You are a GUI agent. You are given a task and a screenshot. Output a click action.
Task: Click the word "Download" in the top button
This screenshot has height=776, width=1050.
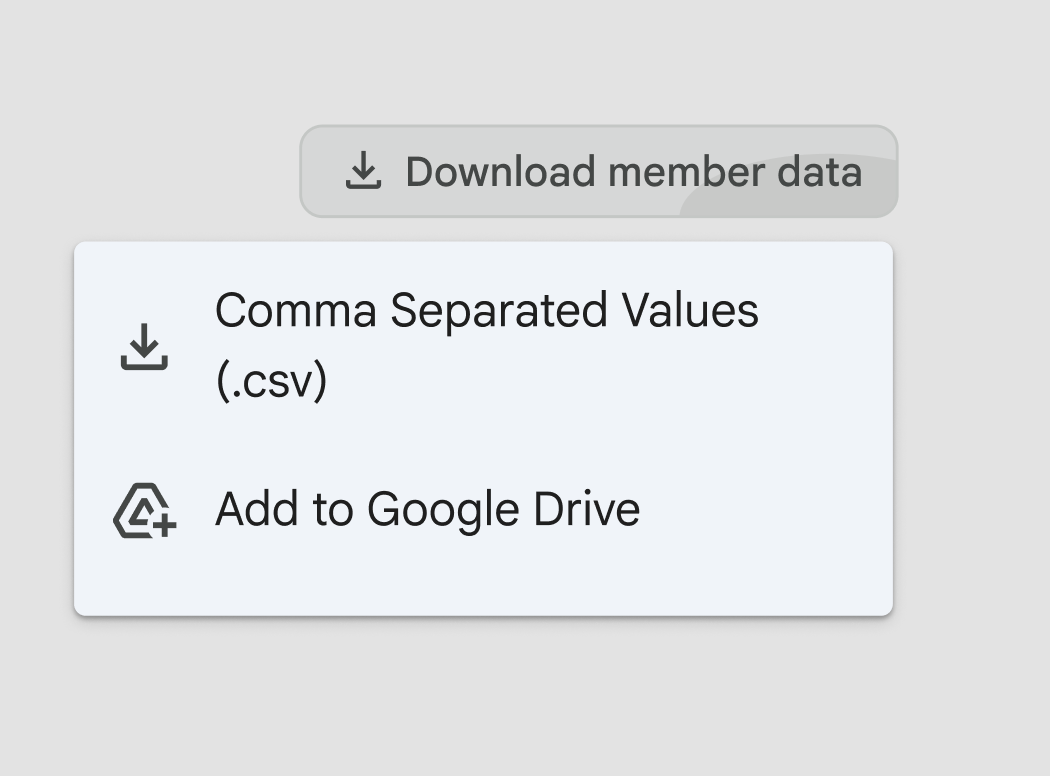pos(500,172)
